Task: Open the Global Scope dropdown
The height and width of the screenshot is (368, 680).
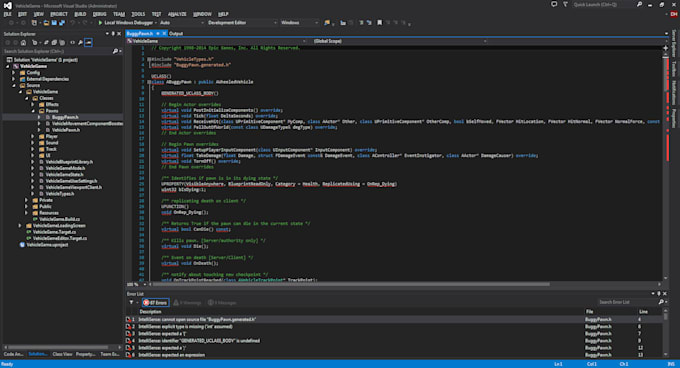Action: point(399,41)
